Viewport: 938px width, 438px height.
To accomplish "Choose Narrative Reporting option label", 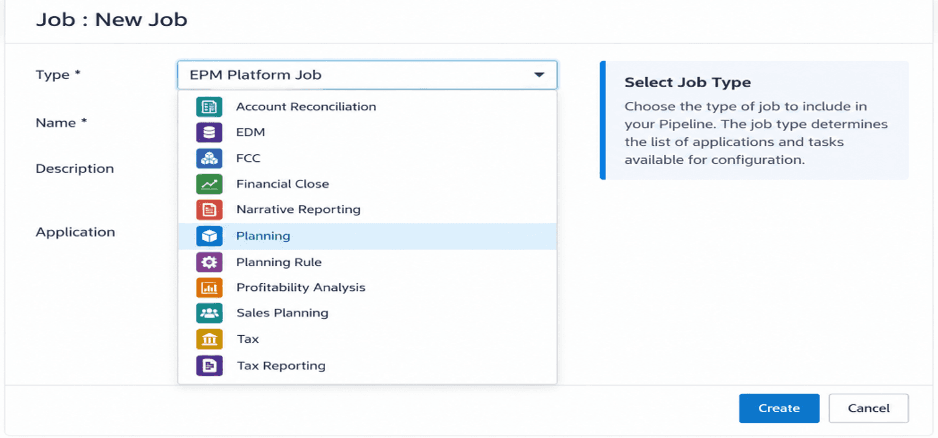I will click(299, 210).
